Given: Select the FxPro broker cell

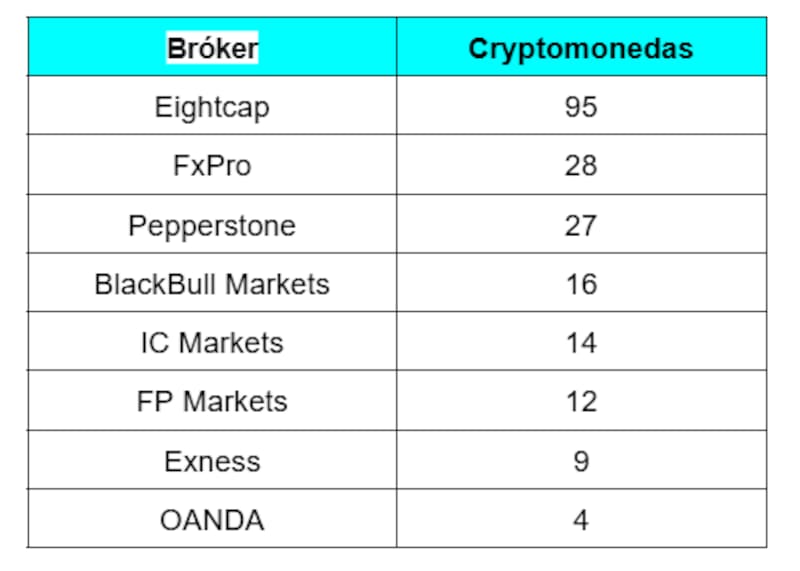Looking at the screenshot, I should tap(212, 165).
